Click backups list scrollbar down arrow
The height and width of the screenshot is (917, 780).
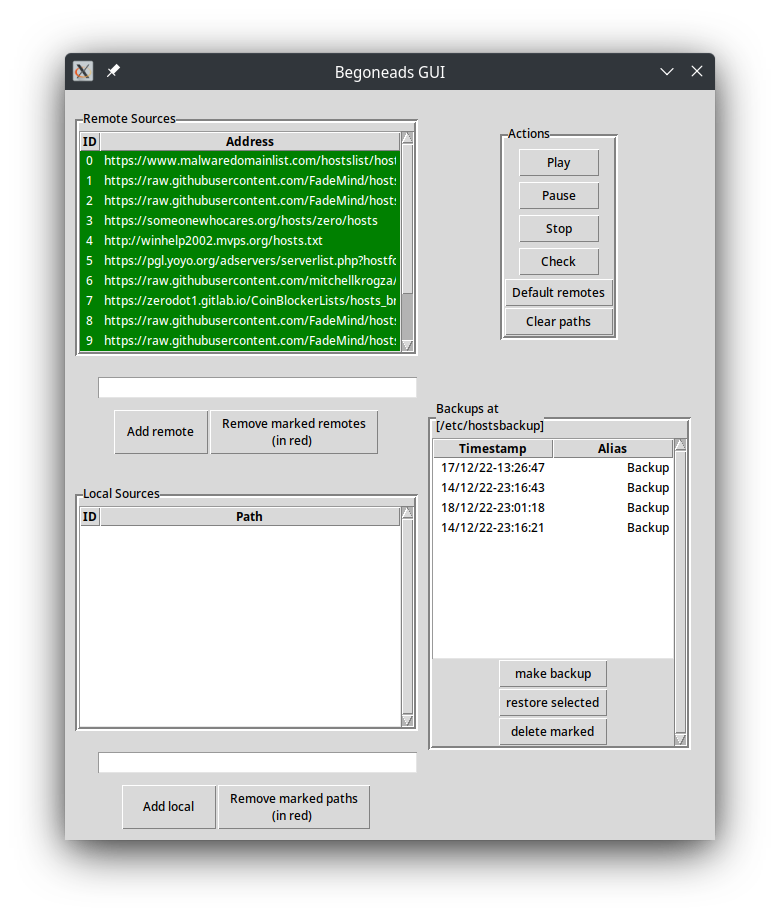(x=680, y=739)
